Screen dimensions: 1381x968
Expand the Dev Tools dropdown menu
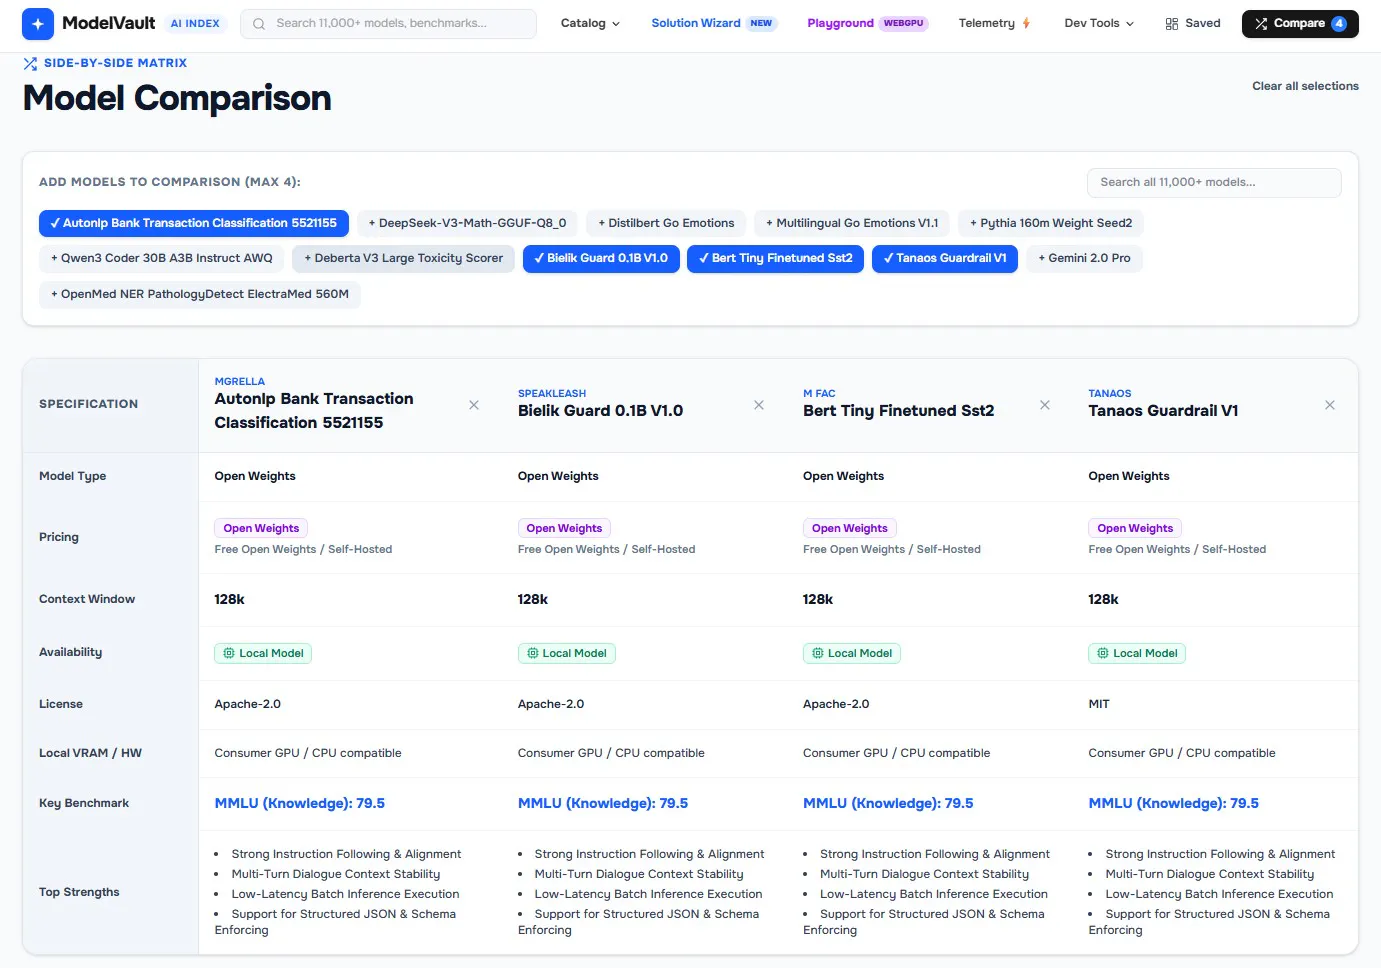tap(1099, 23)
